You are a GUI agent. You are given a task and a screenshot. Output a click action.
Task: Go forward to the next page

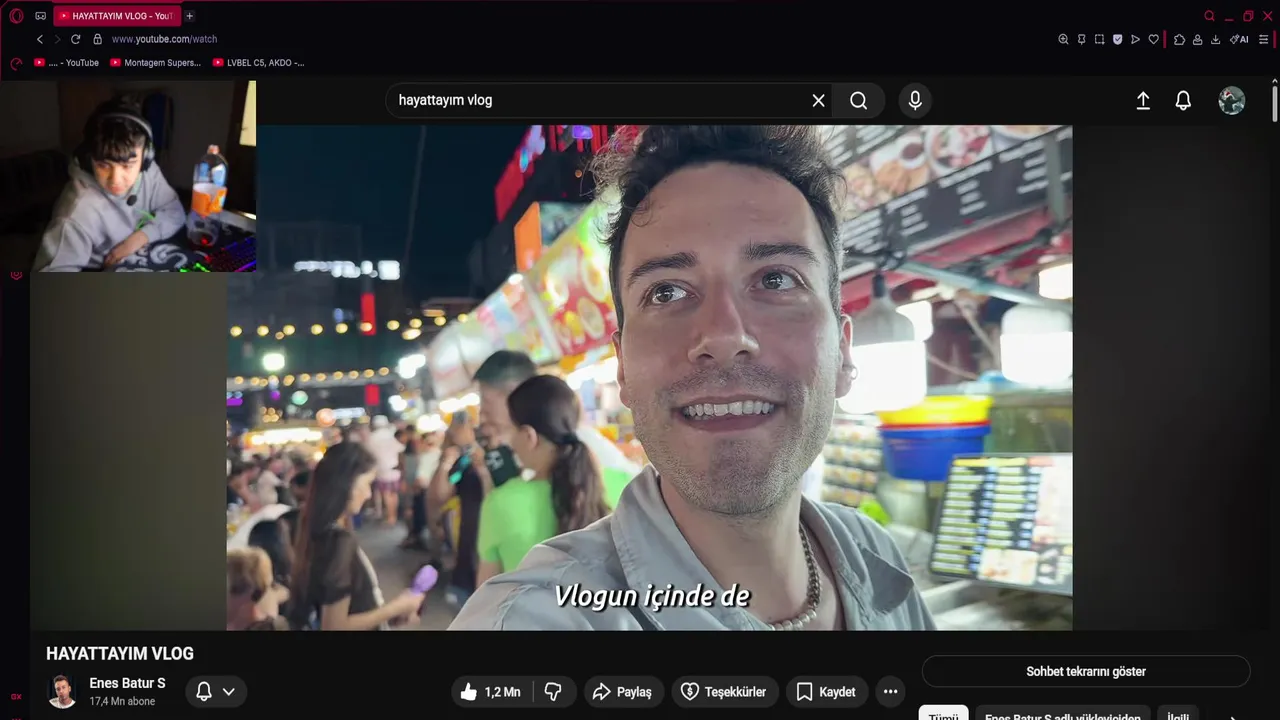[57, 39]
